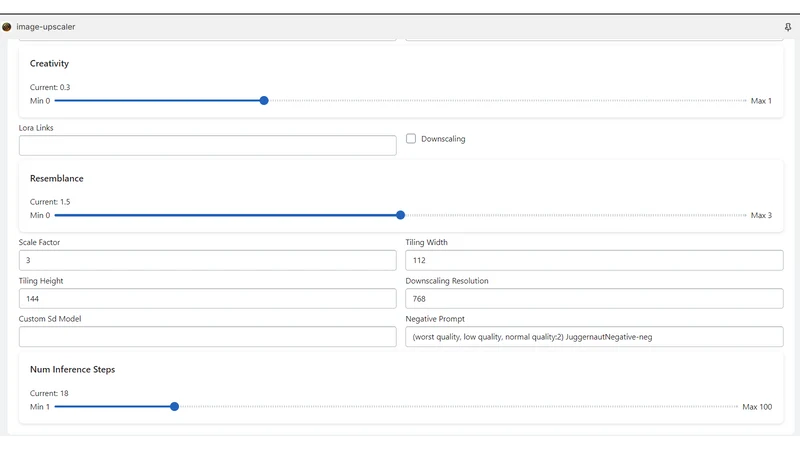Click the Downscaling Resolution field showing 768
The height and width of the screenshot is (450, 800).
click(x=594, y=298)
